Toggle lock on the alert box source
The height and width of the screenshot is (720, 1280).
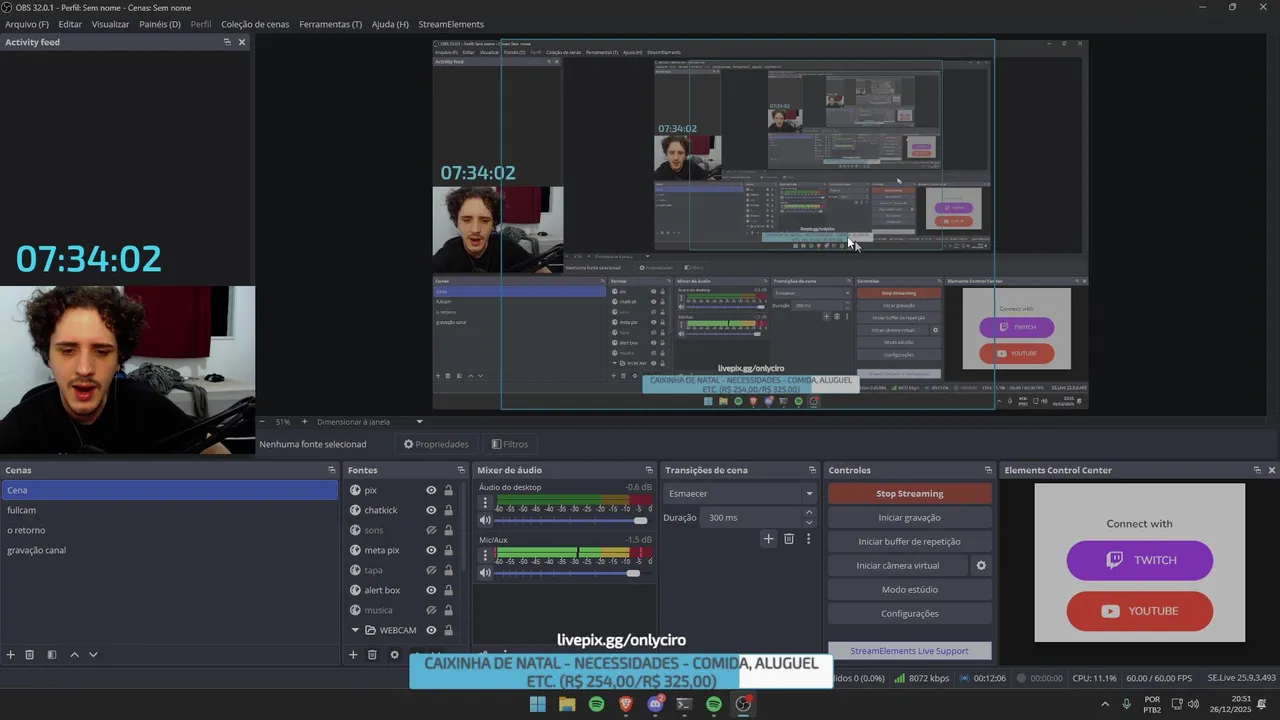click(448, 590)
